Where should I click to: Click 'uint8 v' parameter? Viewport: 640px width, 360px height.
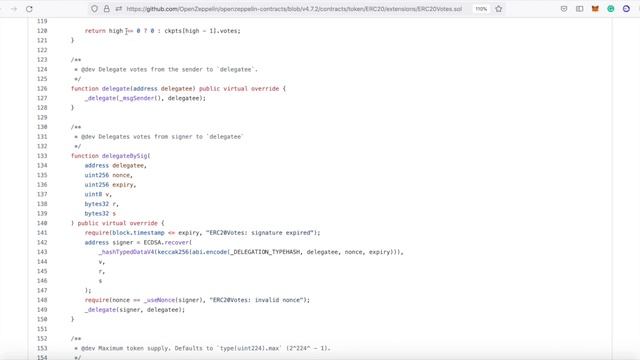click(97, 194)
